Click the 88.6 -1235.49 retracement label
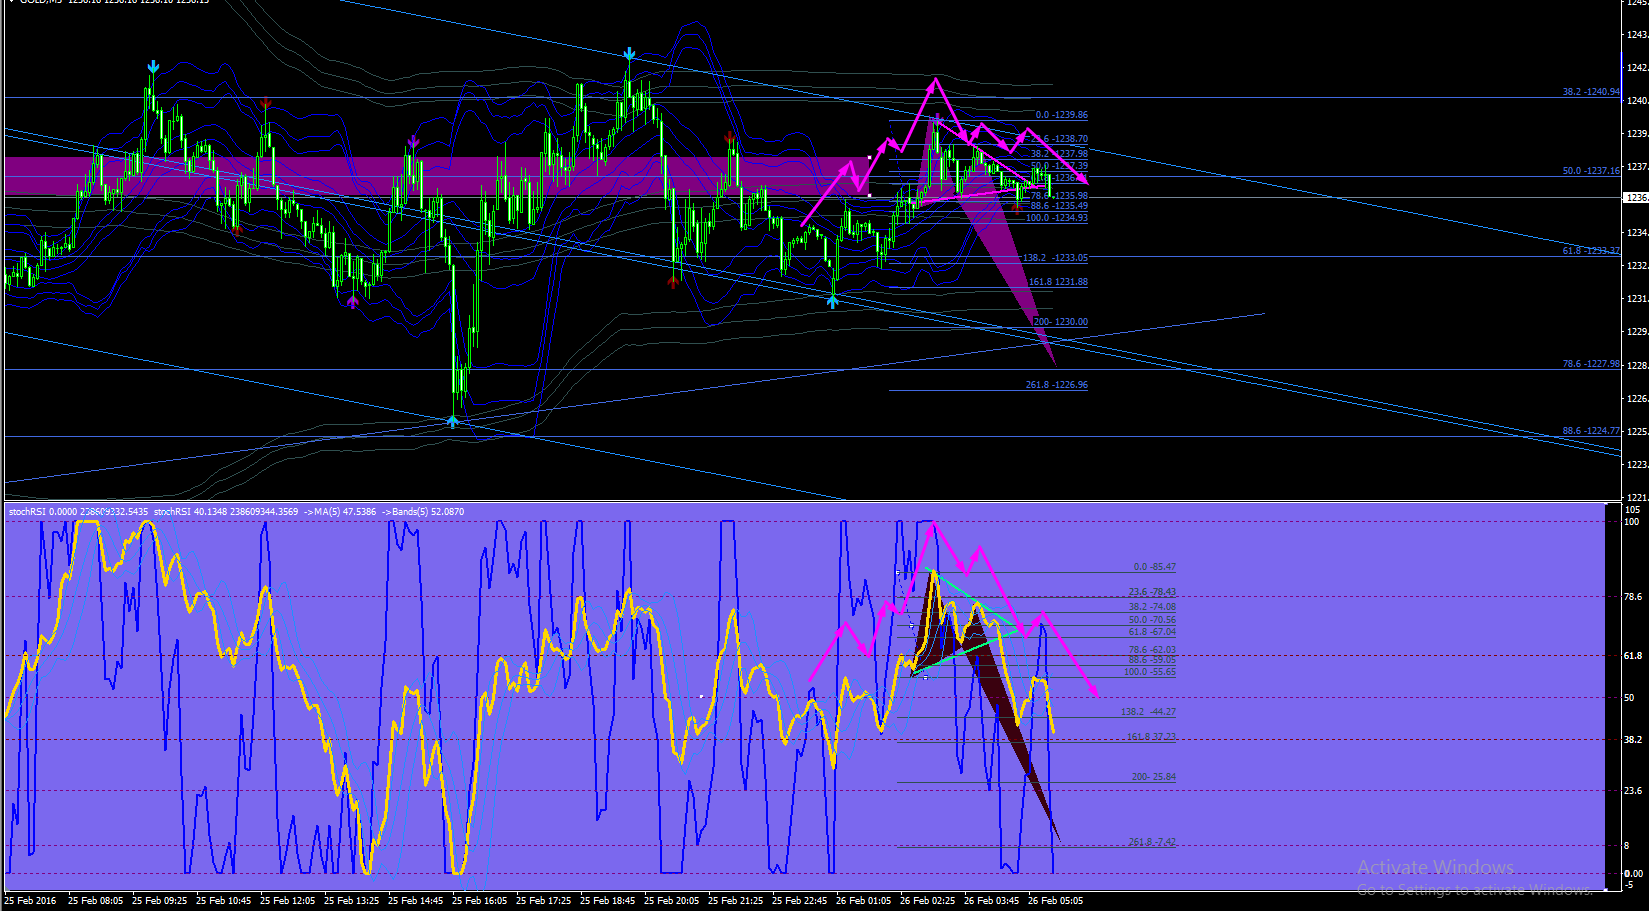 (1059, 206)
